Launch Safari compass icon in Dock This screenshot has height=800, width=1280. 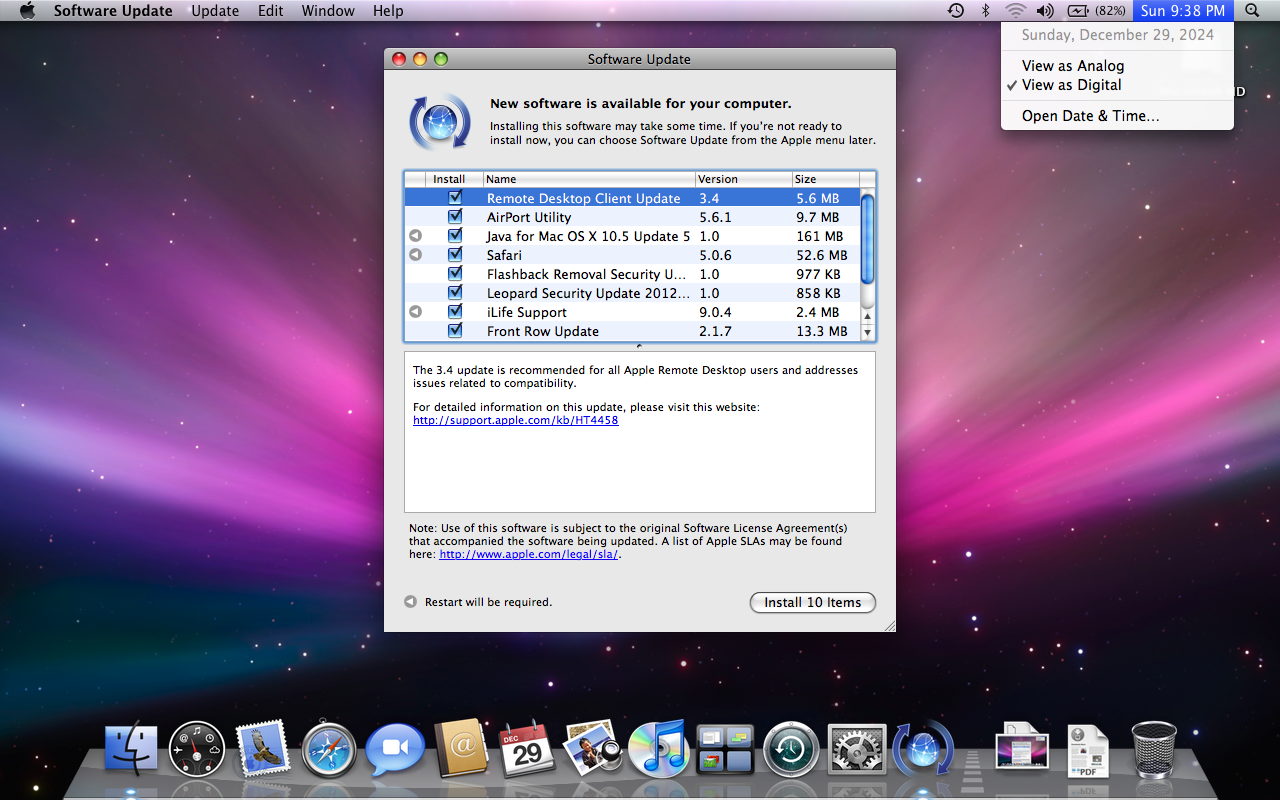point(329,749)
